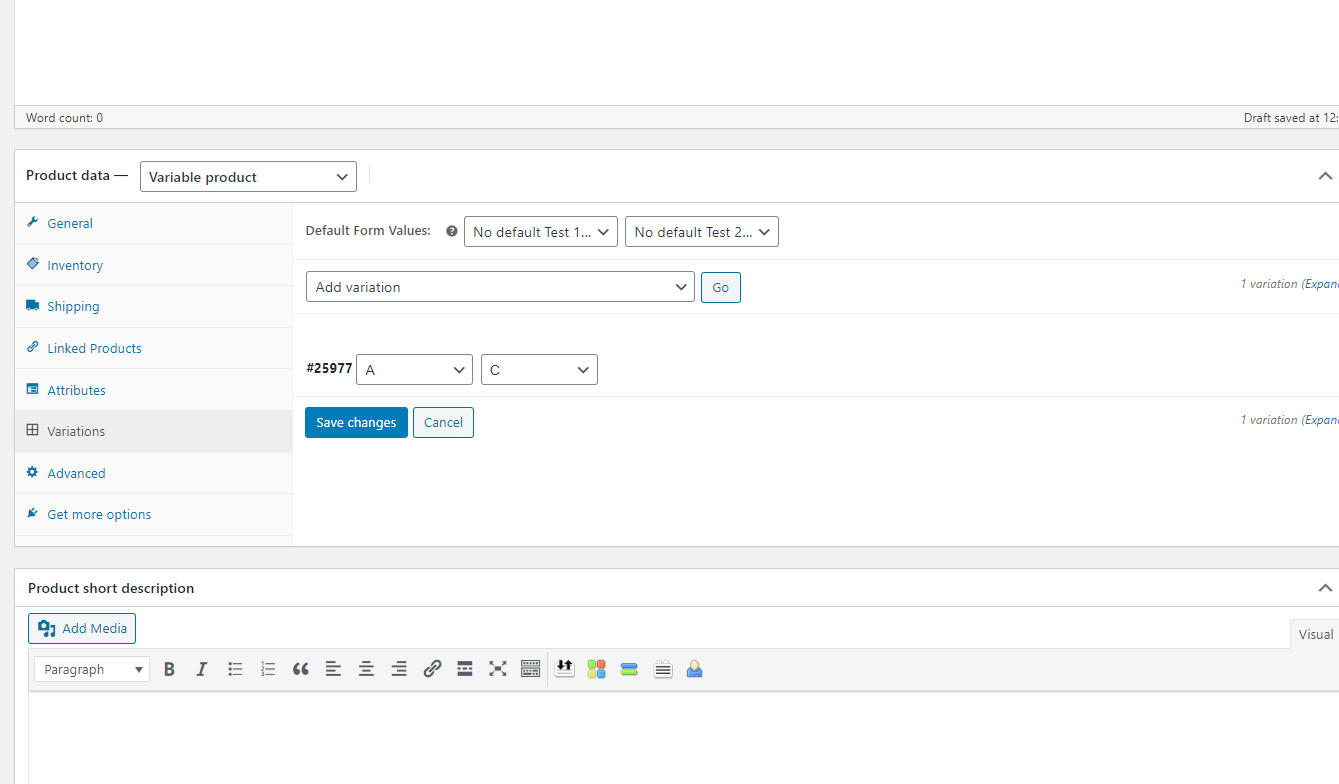Click the insert/edit link icon

[432, 669]
